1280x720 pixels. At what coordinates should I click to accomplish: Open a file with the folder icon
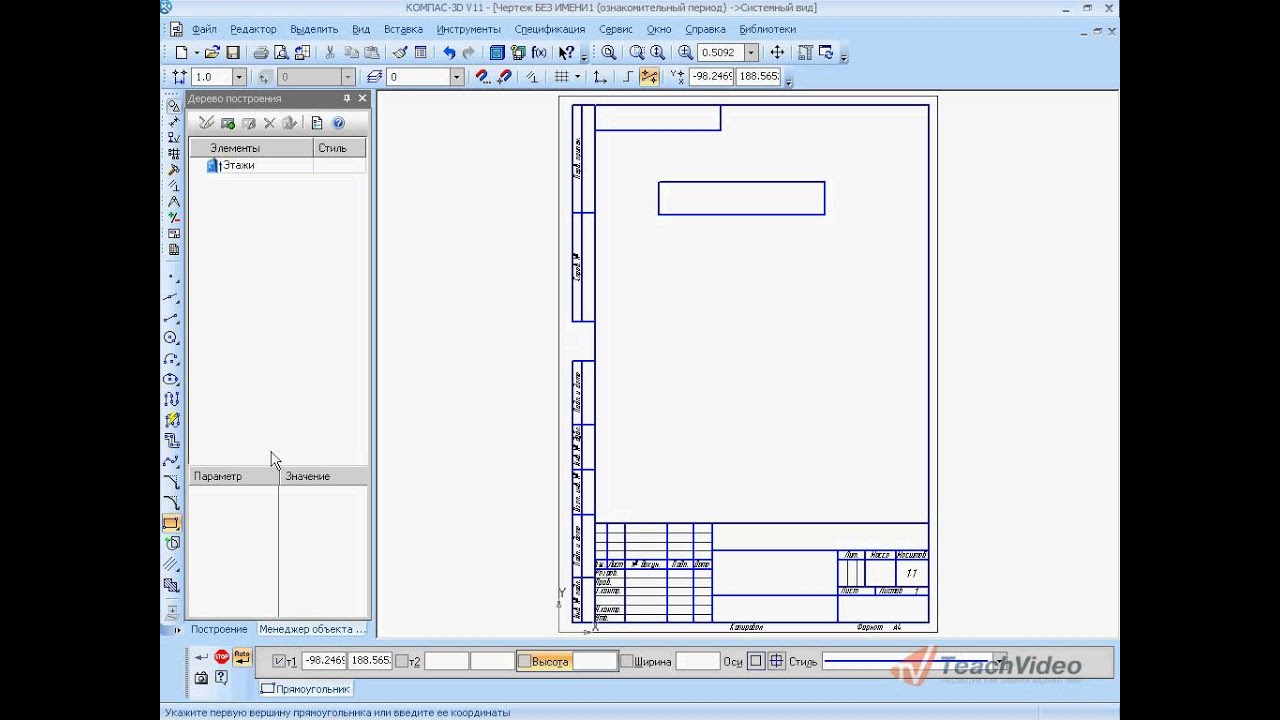coord(212,53)
